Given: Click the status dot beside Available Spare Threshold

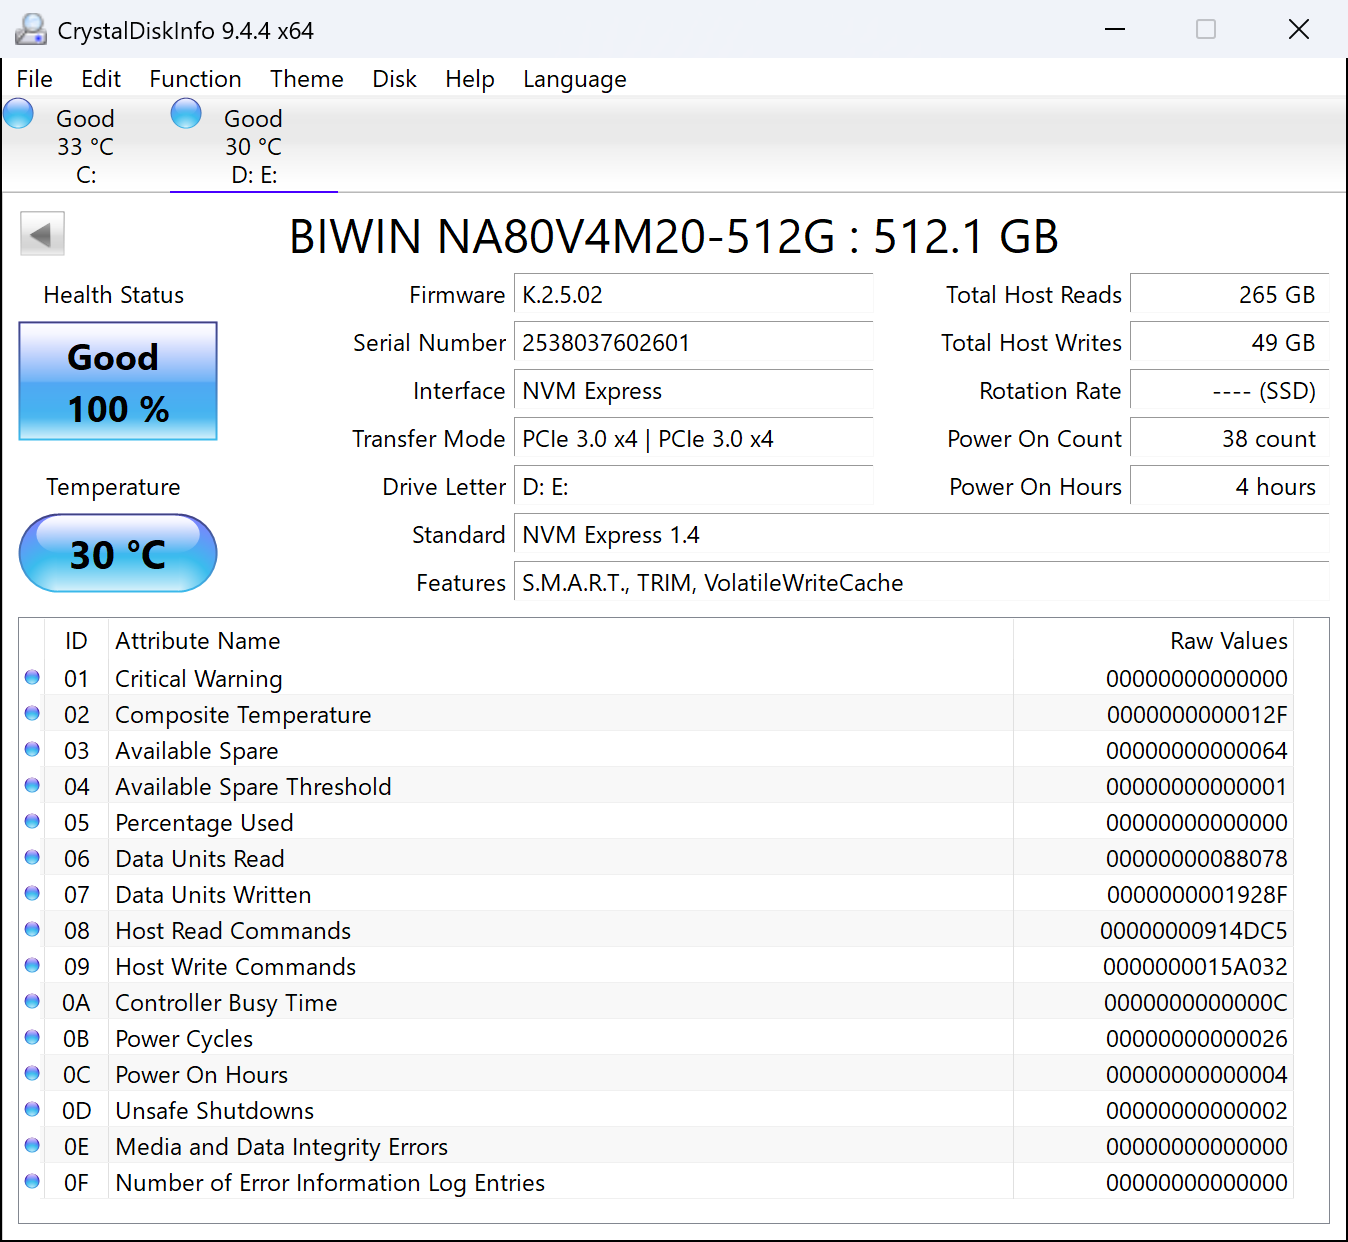Looking at the screenshot, I should (32, 785).
